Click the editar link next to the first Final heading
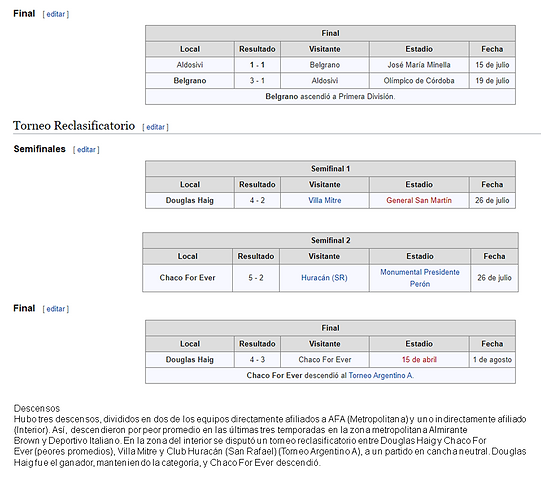 56,14
